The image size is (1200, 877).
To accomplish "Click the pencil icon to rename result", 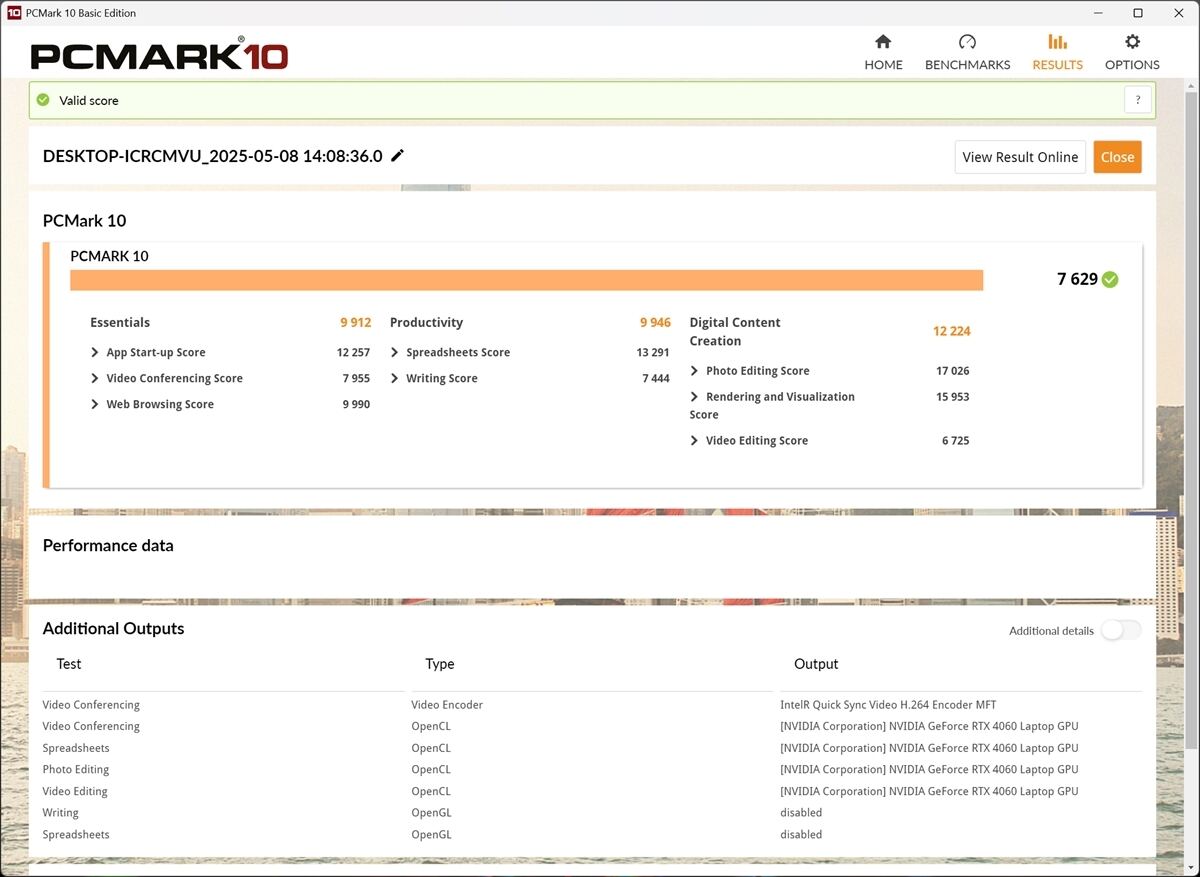I will pos(397,155).
